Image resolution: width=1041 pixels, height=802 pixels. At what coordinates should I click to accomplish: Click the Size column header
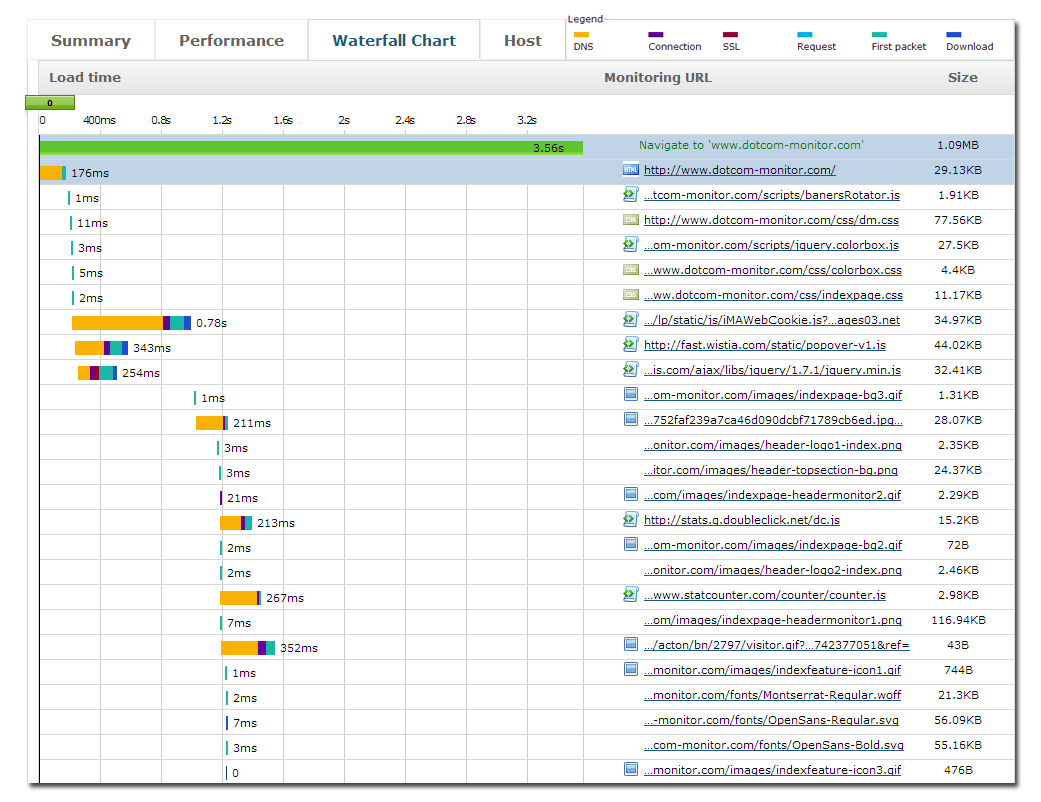point(963,77)
